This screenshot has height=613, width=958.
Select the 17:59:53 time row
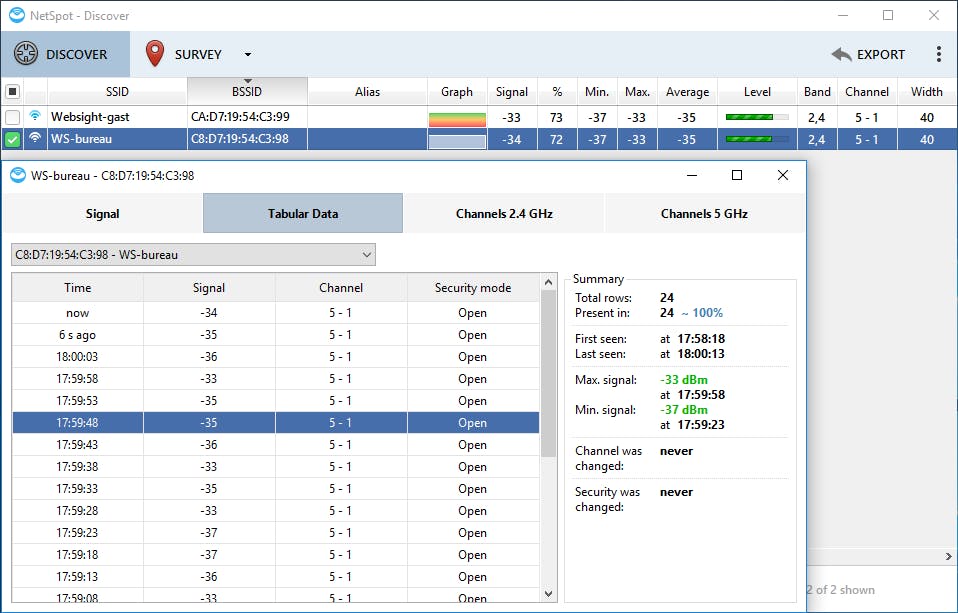coord(276,400)
